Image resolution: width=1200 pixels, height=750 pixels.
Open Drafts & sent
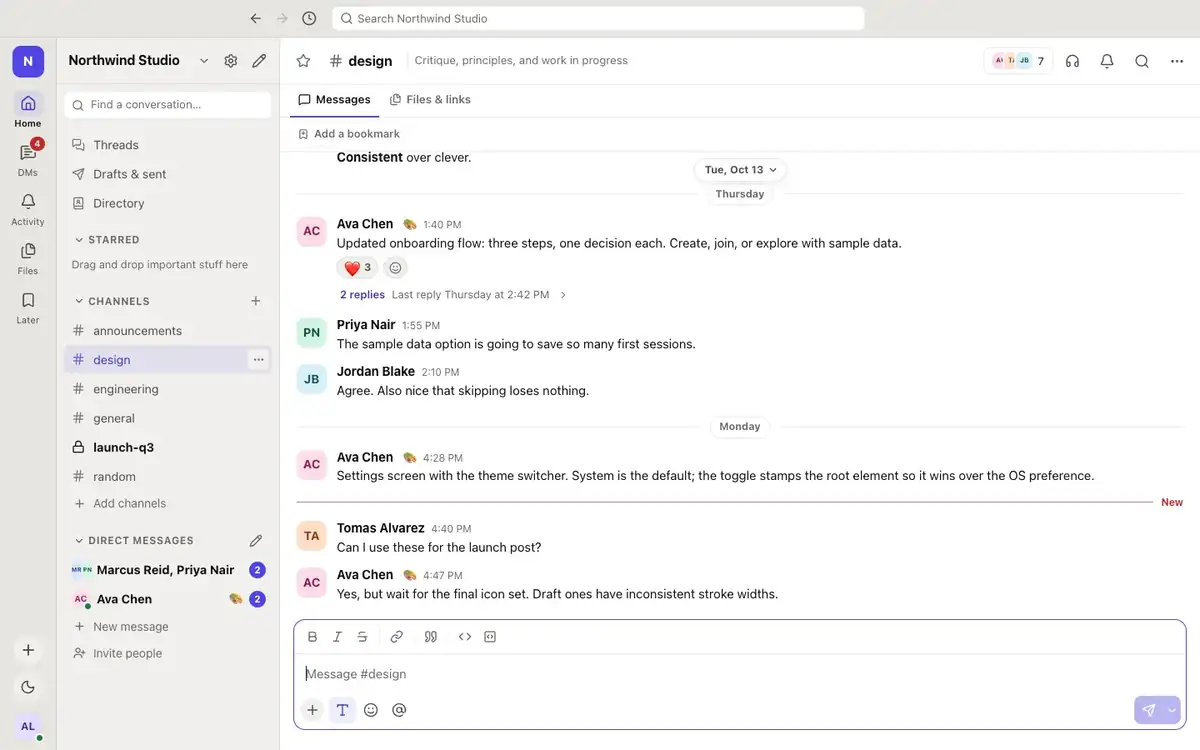(x=168, y=174)
